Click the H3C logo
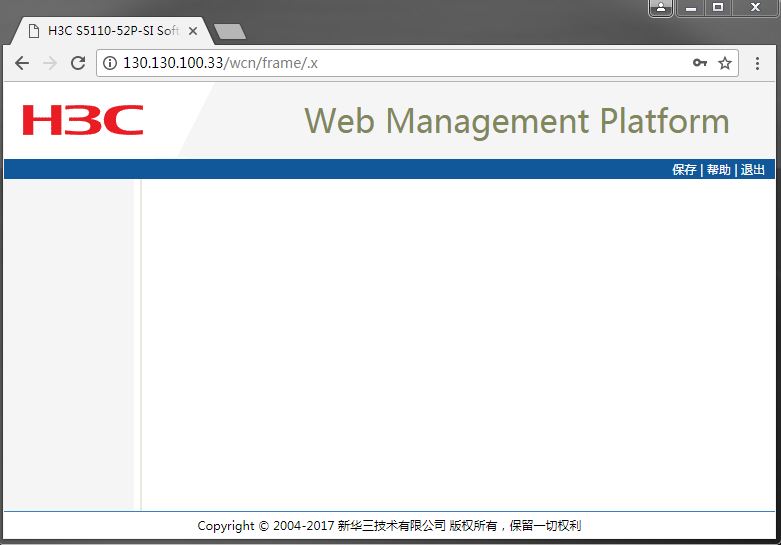 83,120
